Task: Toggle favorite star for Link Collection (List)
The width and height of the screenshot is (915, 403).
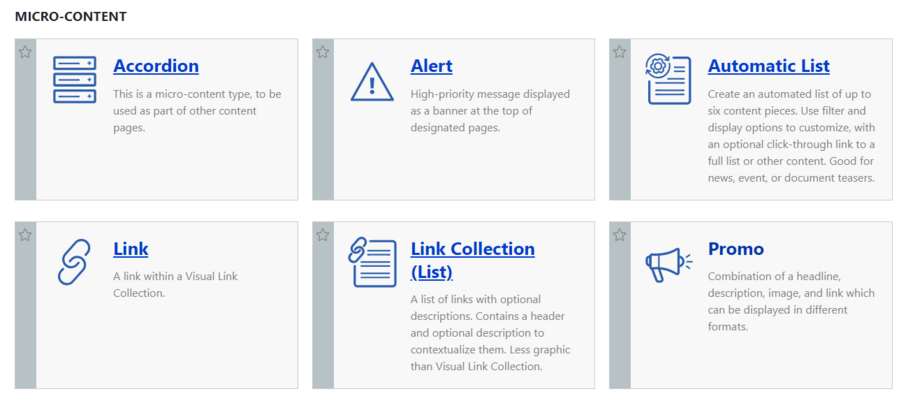Action: pyautogui.click(x=323, y=235)
